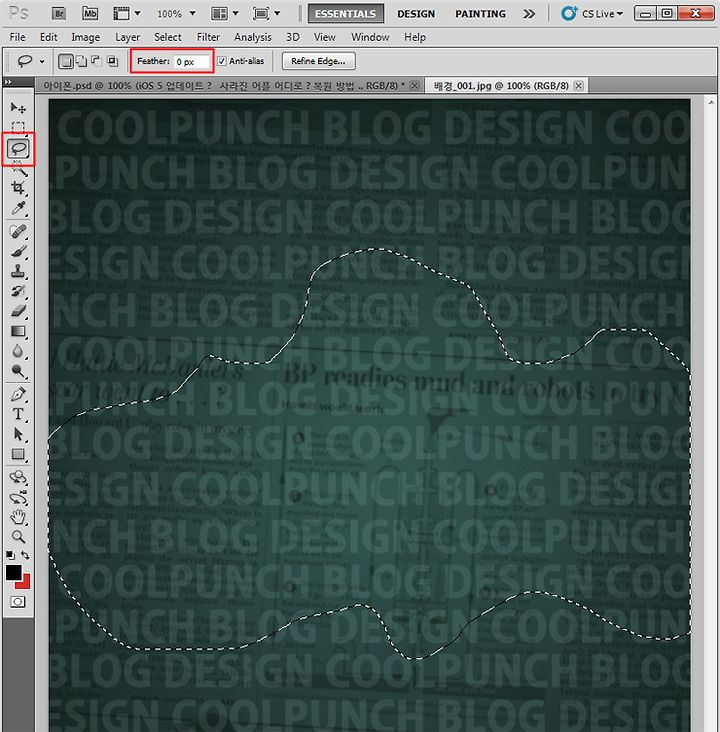The width and height of the screenshot is (720, 732).
Task: Choose New selection mode
Action: [66, 61]
